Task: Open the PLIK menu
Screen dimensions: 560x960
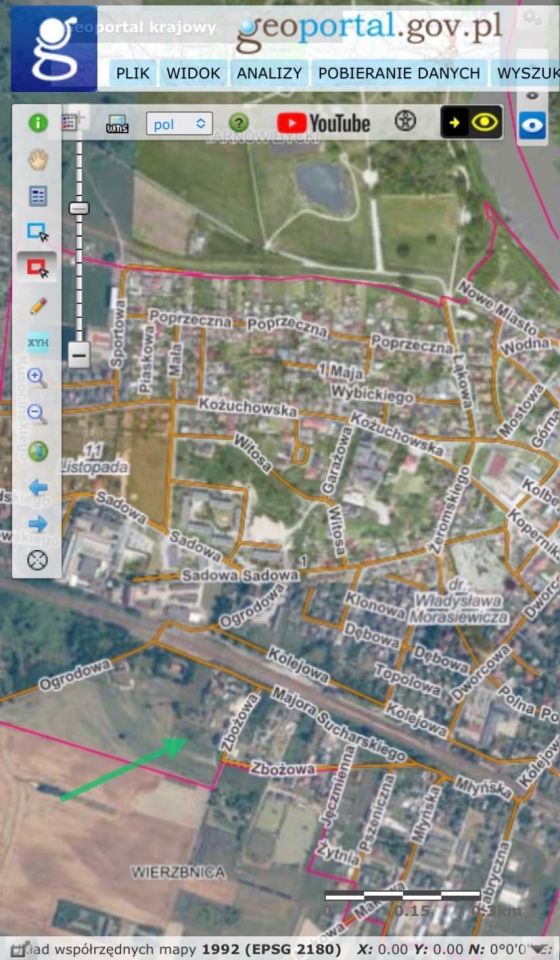Action: click(133, 73)
